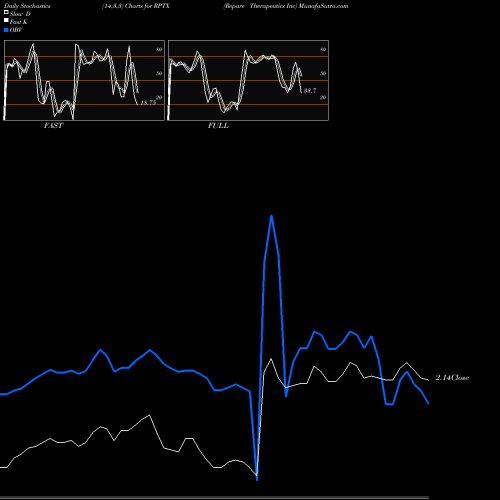Select the 'Fast K' legend label

pos(19,22)
